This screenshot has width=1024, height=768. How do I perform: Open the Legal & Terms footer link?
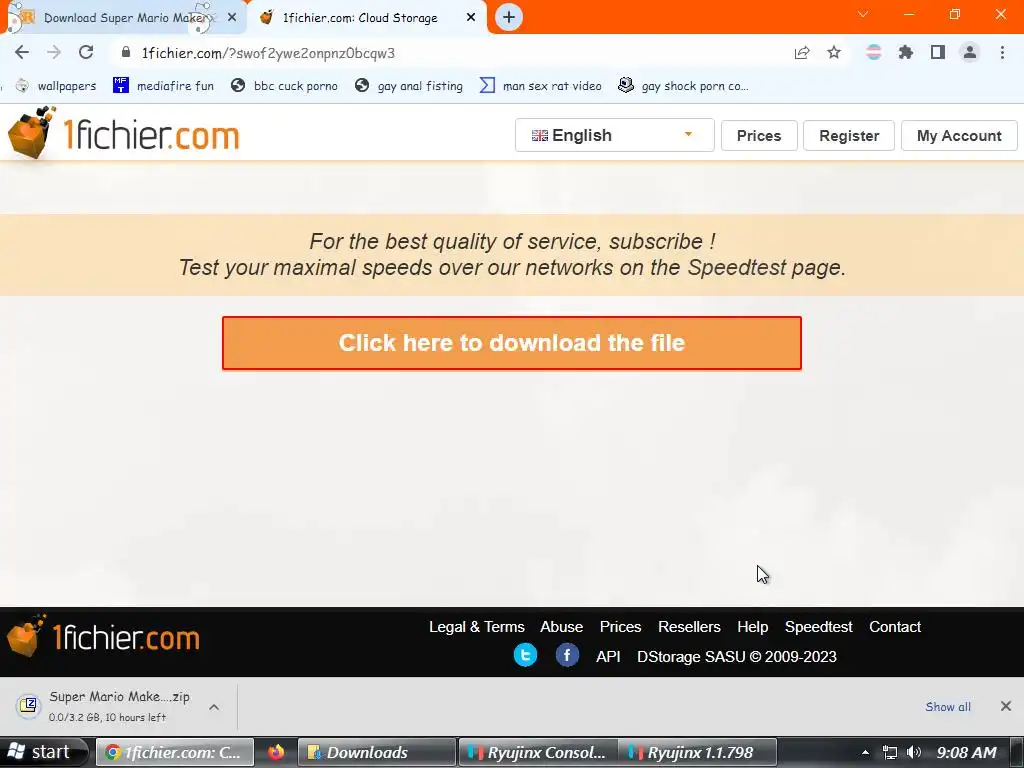coord(477,627)
